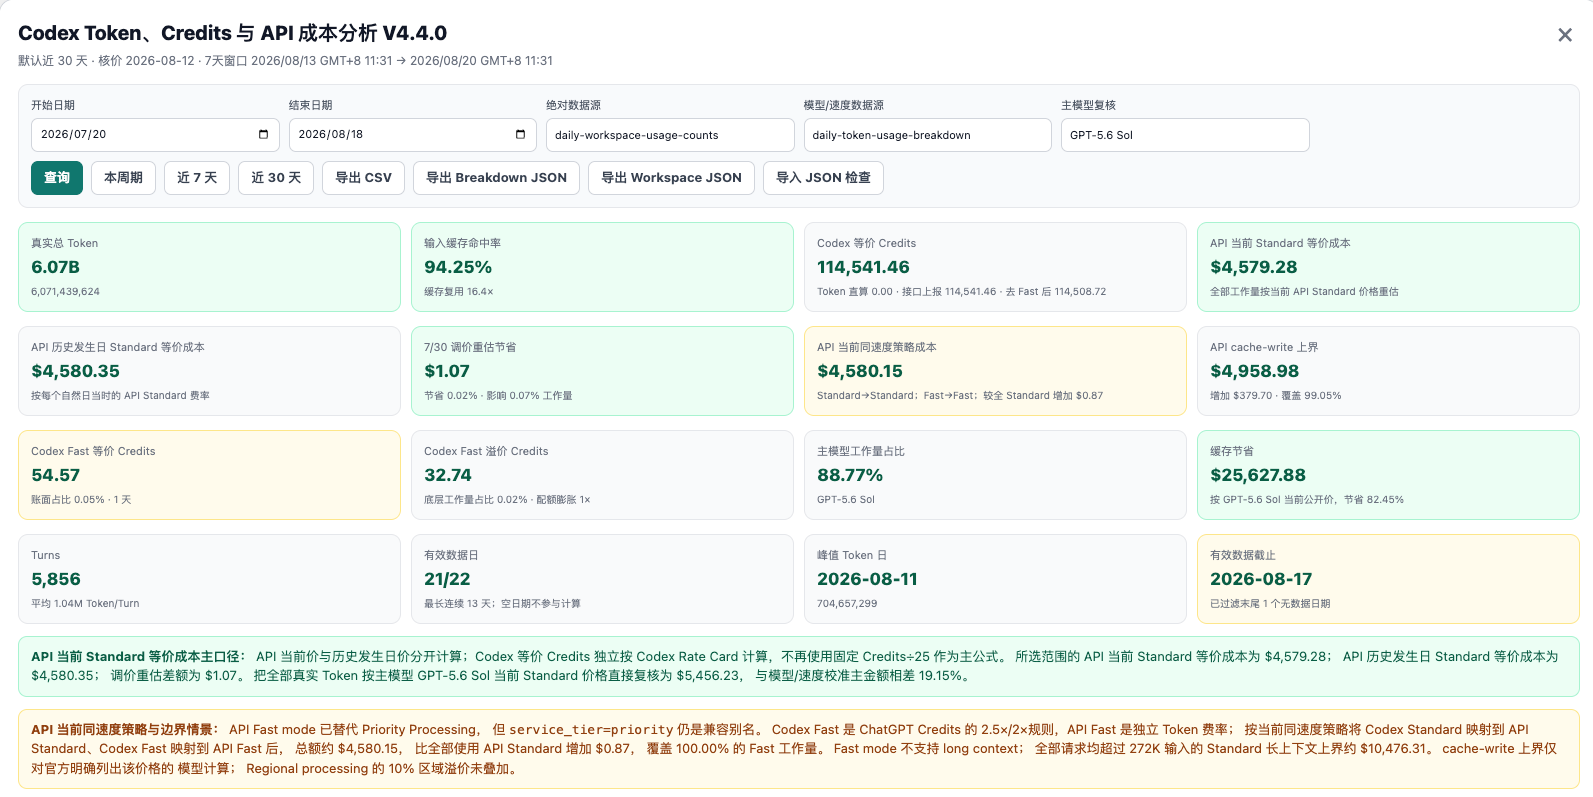Select the 近 7 天 range

coord(197,178)
